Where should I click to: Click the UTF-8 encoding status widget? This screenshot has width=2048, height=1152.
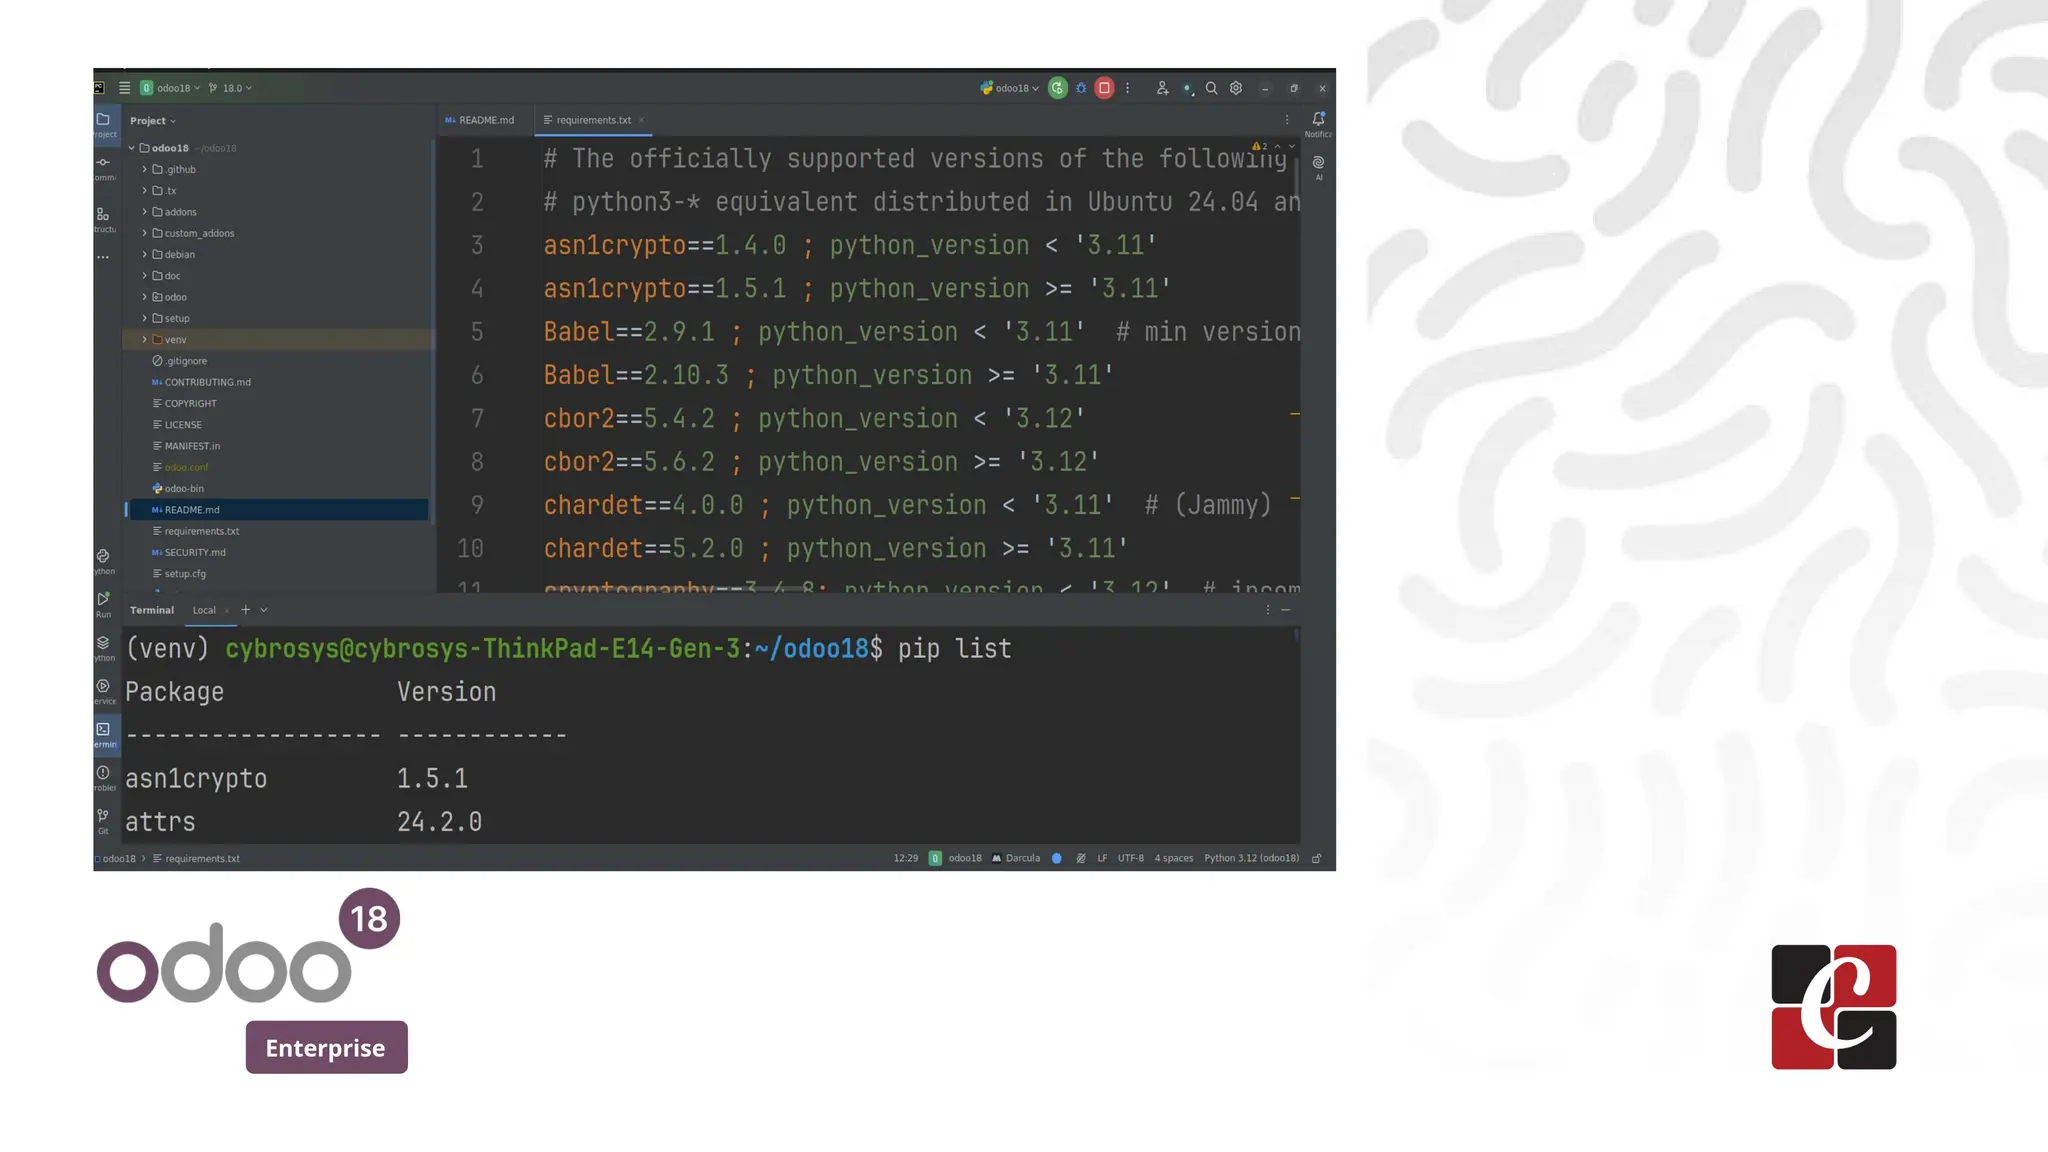(x=1130, y=858)
